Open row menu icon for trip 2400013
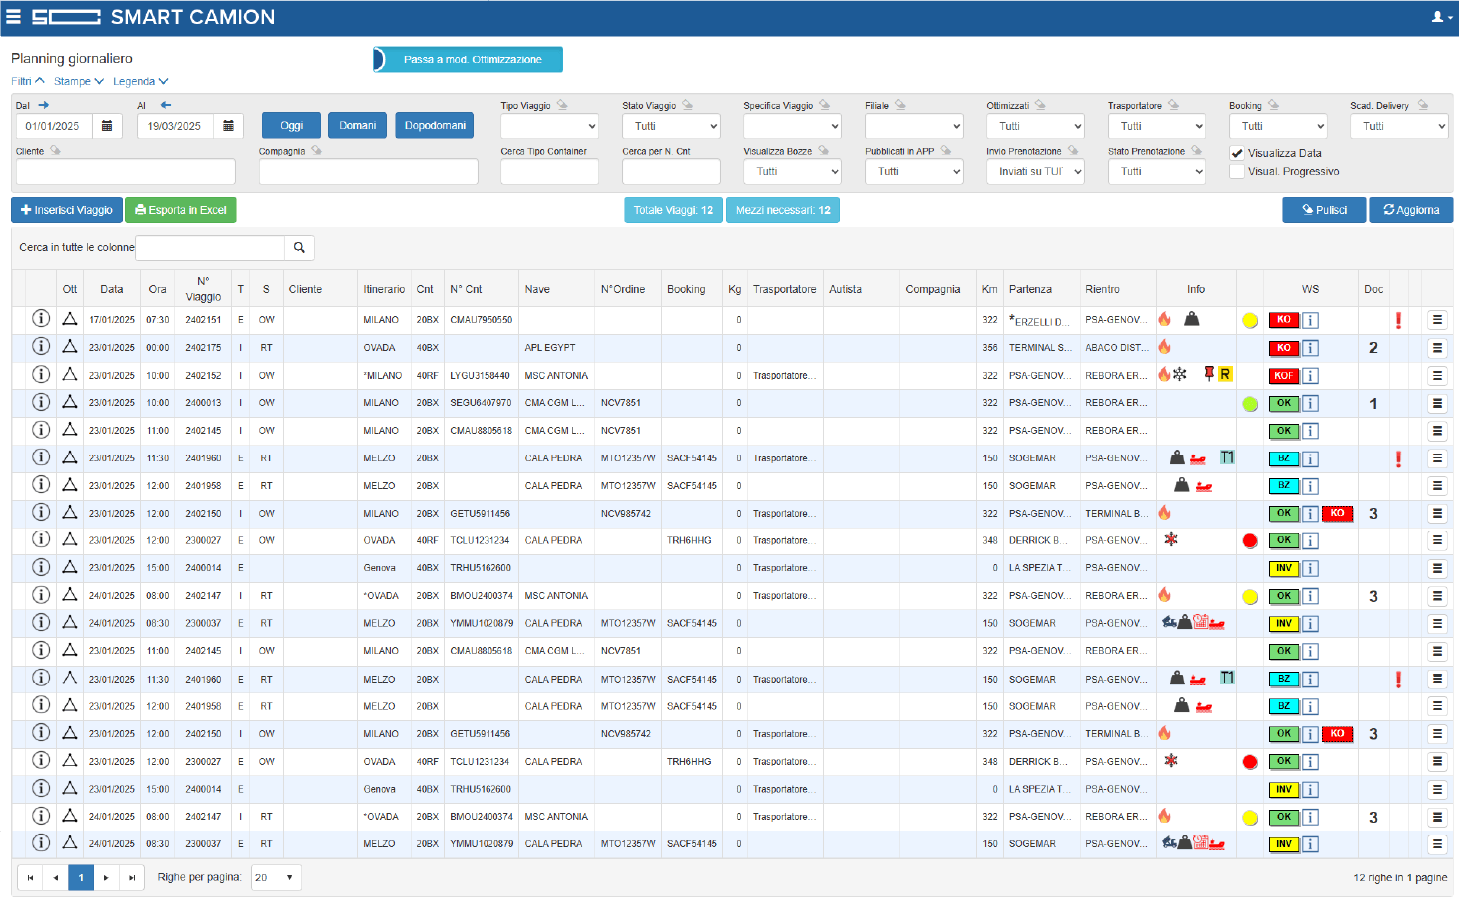1459x910 pixels. pyautogui.click(x=1437, y=403)
